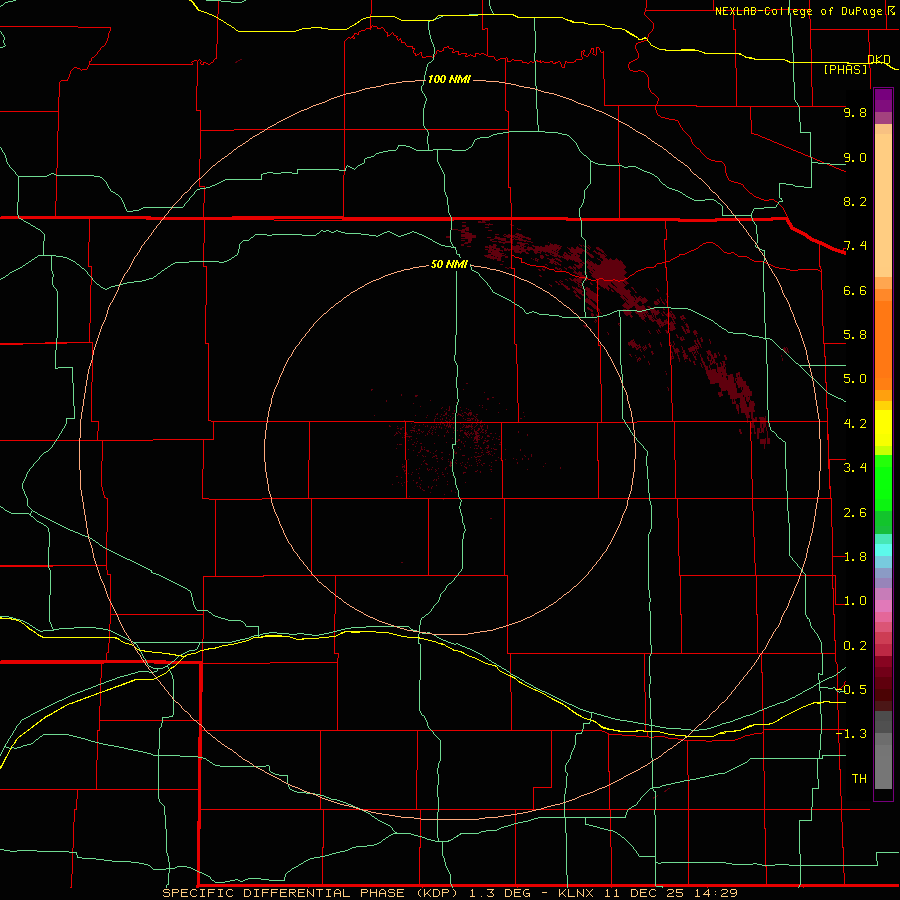Pick the cyan band of the color scale

(x=883, y=550)
